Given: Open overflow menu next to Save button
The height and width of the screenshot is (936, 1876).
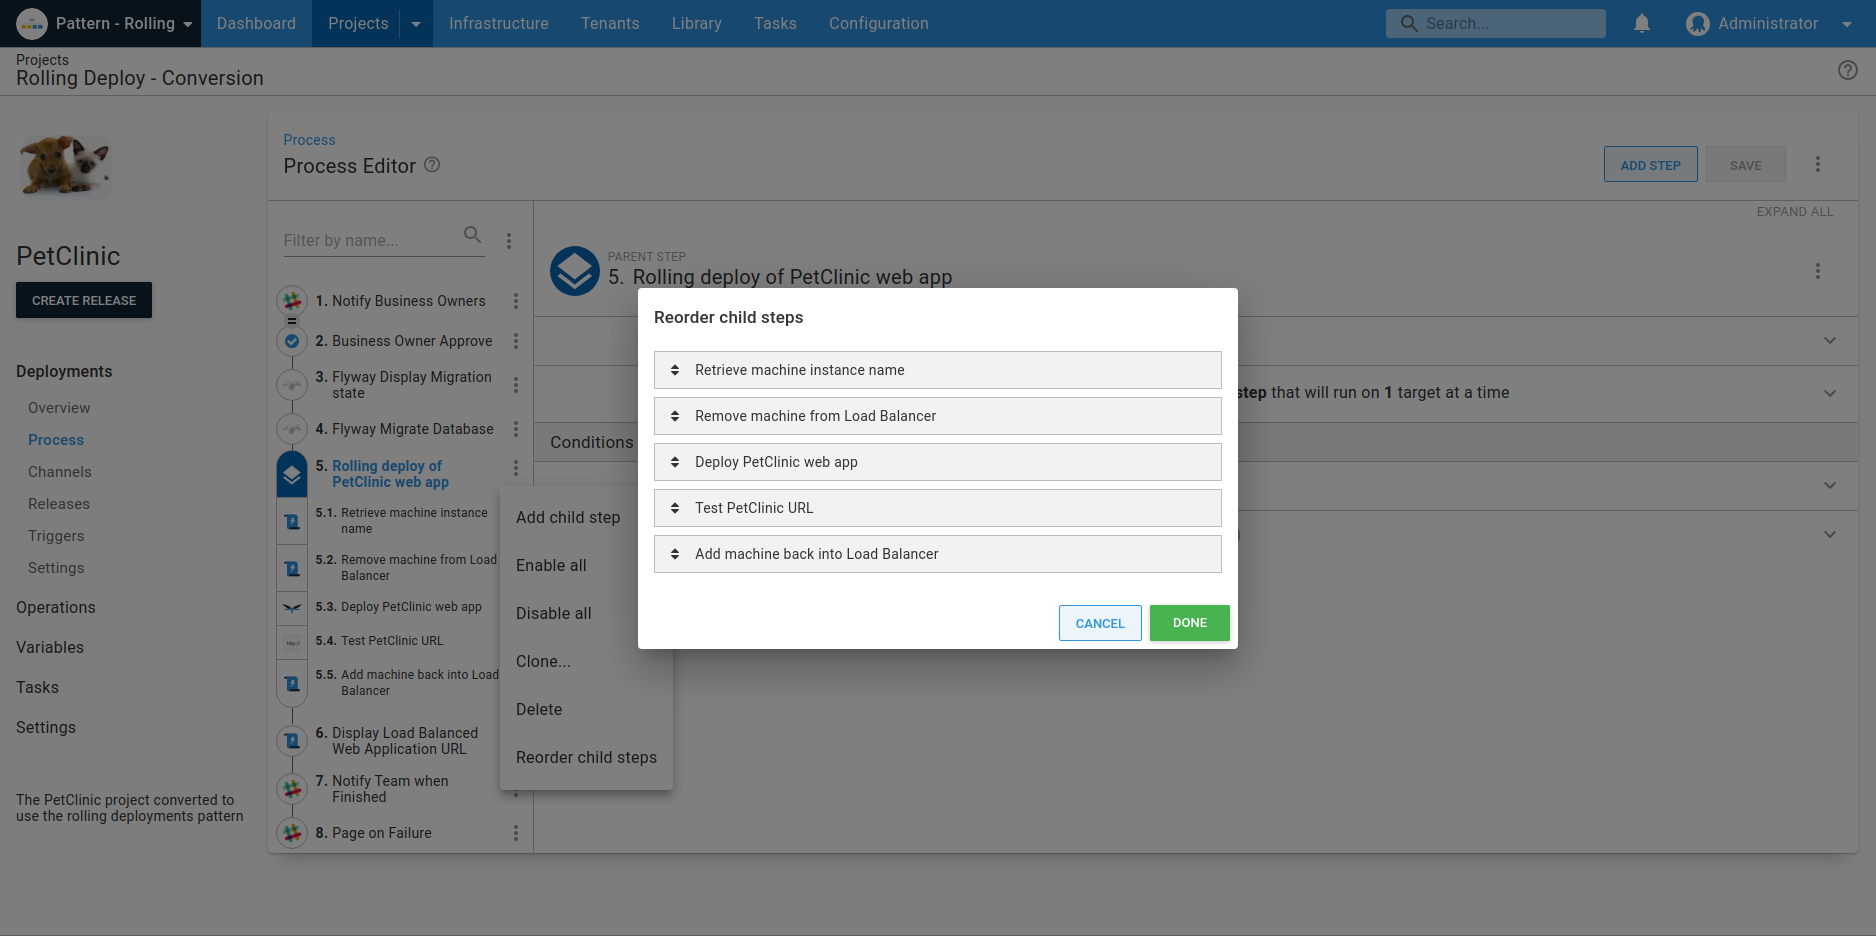Looking at the screenshot, I should coord(1817,165).
